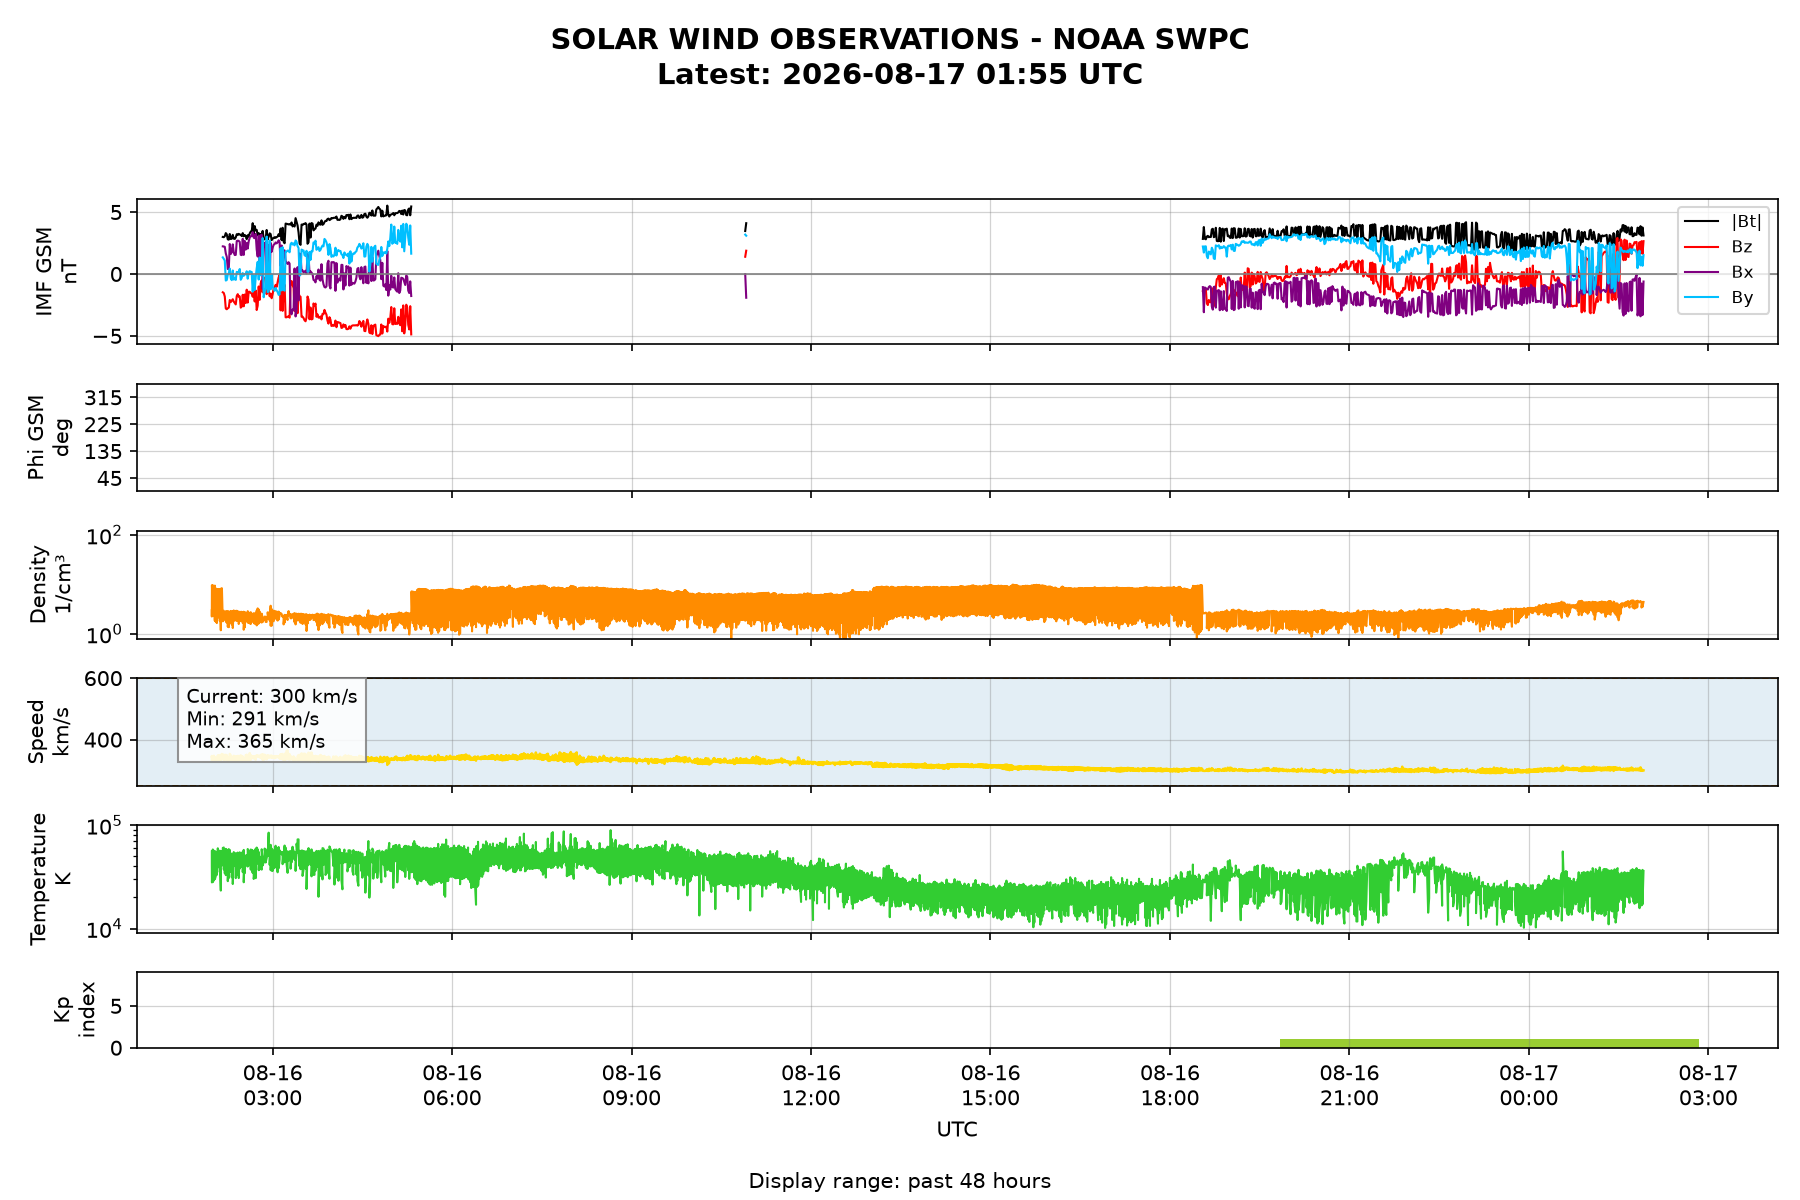Click the Kp index axis label

coord(74,1010)
